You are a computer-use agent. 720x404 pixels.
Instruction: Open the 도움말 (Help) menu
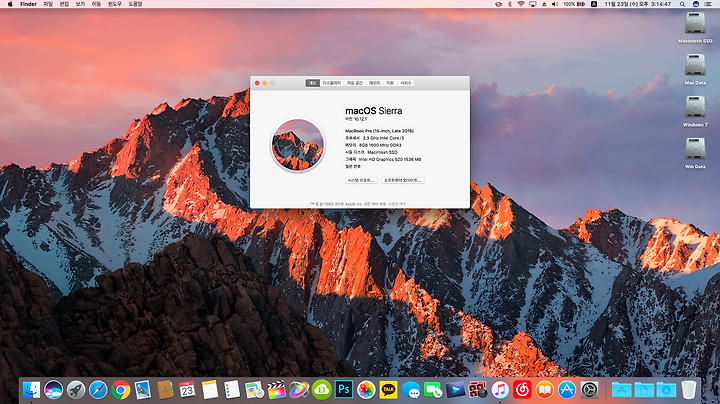point(135,4)
